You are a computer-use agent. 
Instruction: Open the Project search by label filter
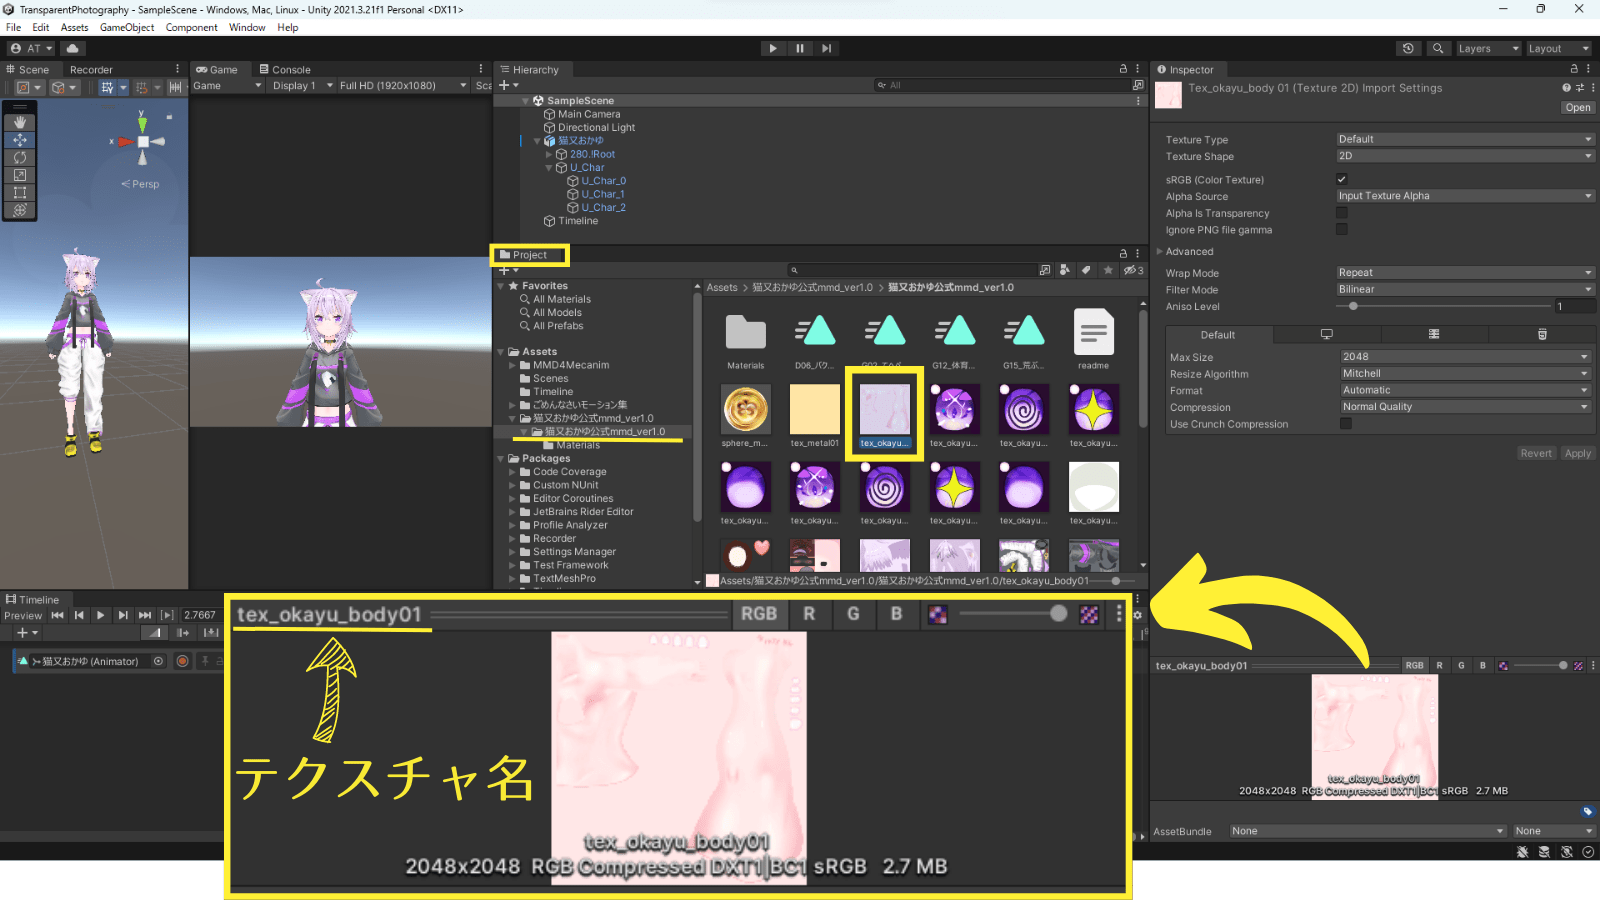(1086, 270)
